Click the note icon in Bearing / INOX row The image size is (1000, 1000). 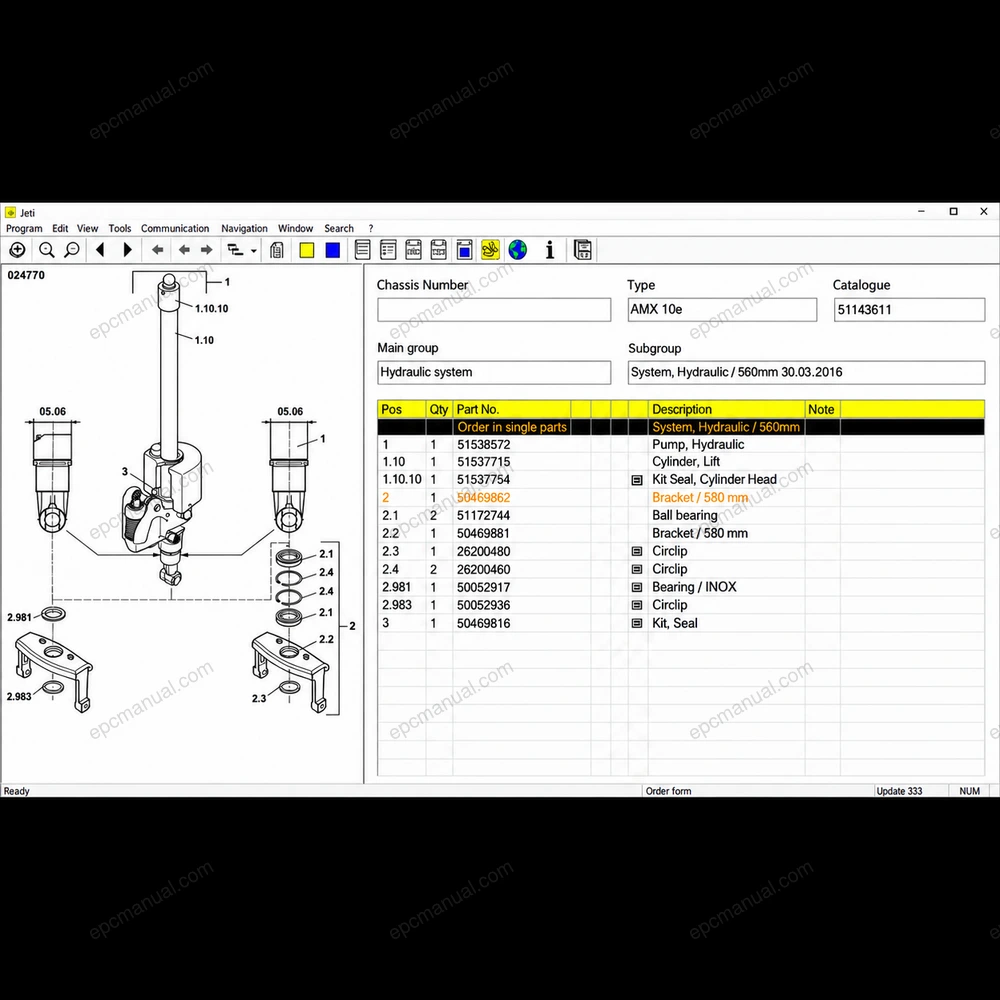(636, 587)
